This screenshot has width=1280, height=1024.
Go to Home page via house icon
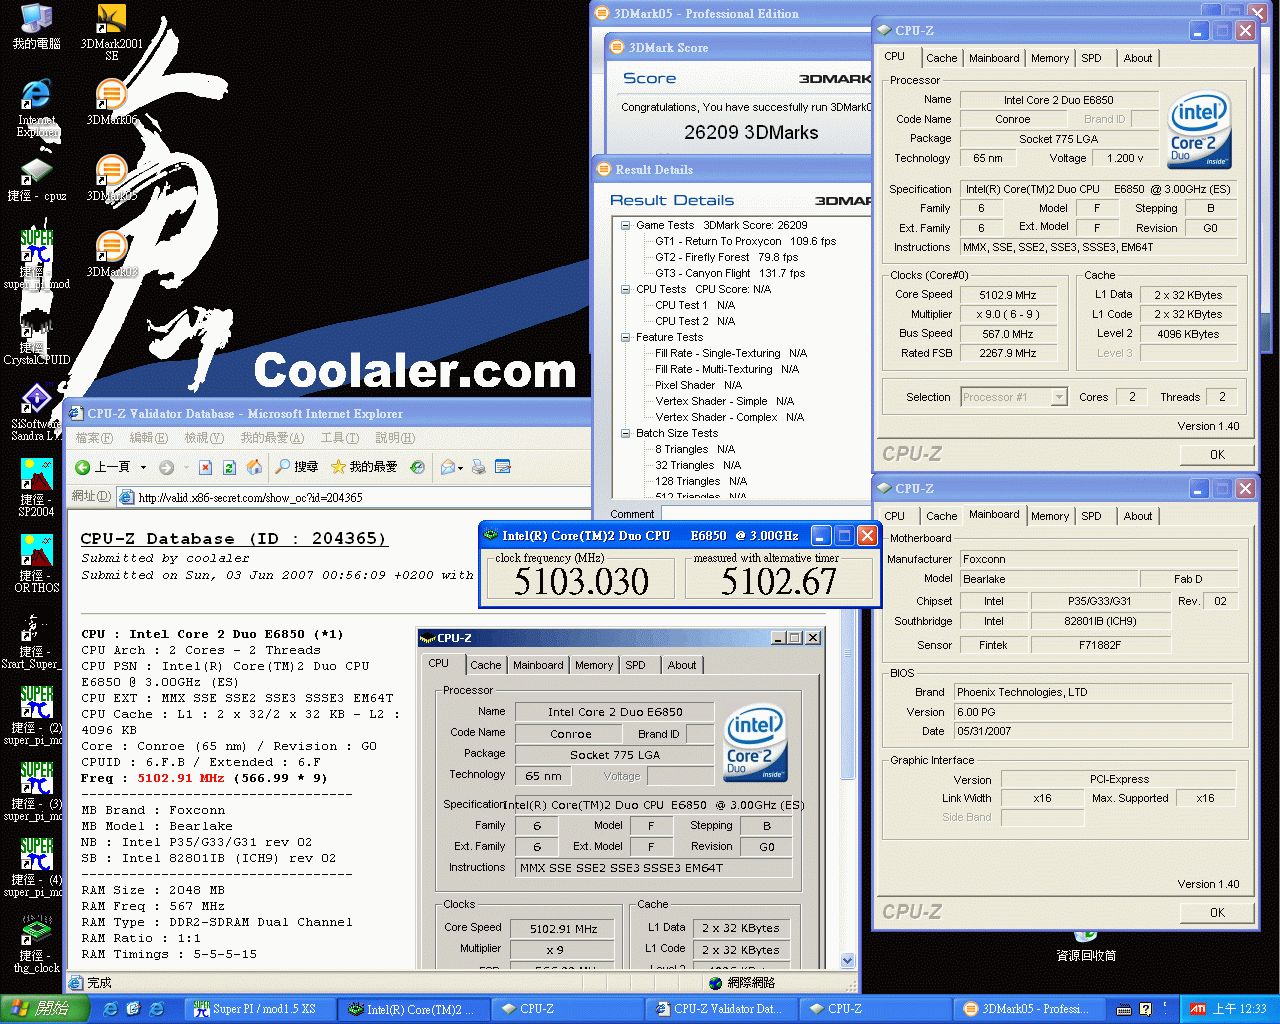point(254,467)
